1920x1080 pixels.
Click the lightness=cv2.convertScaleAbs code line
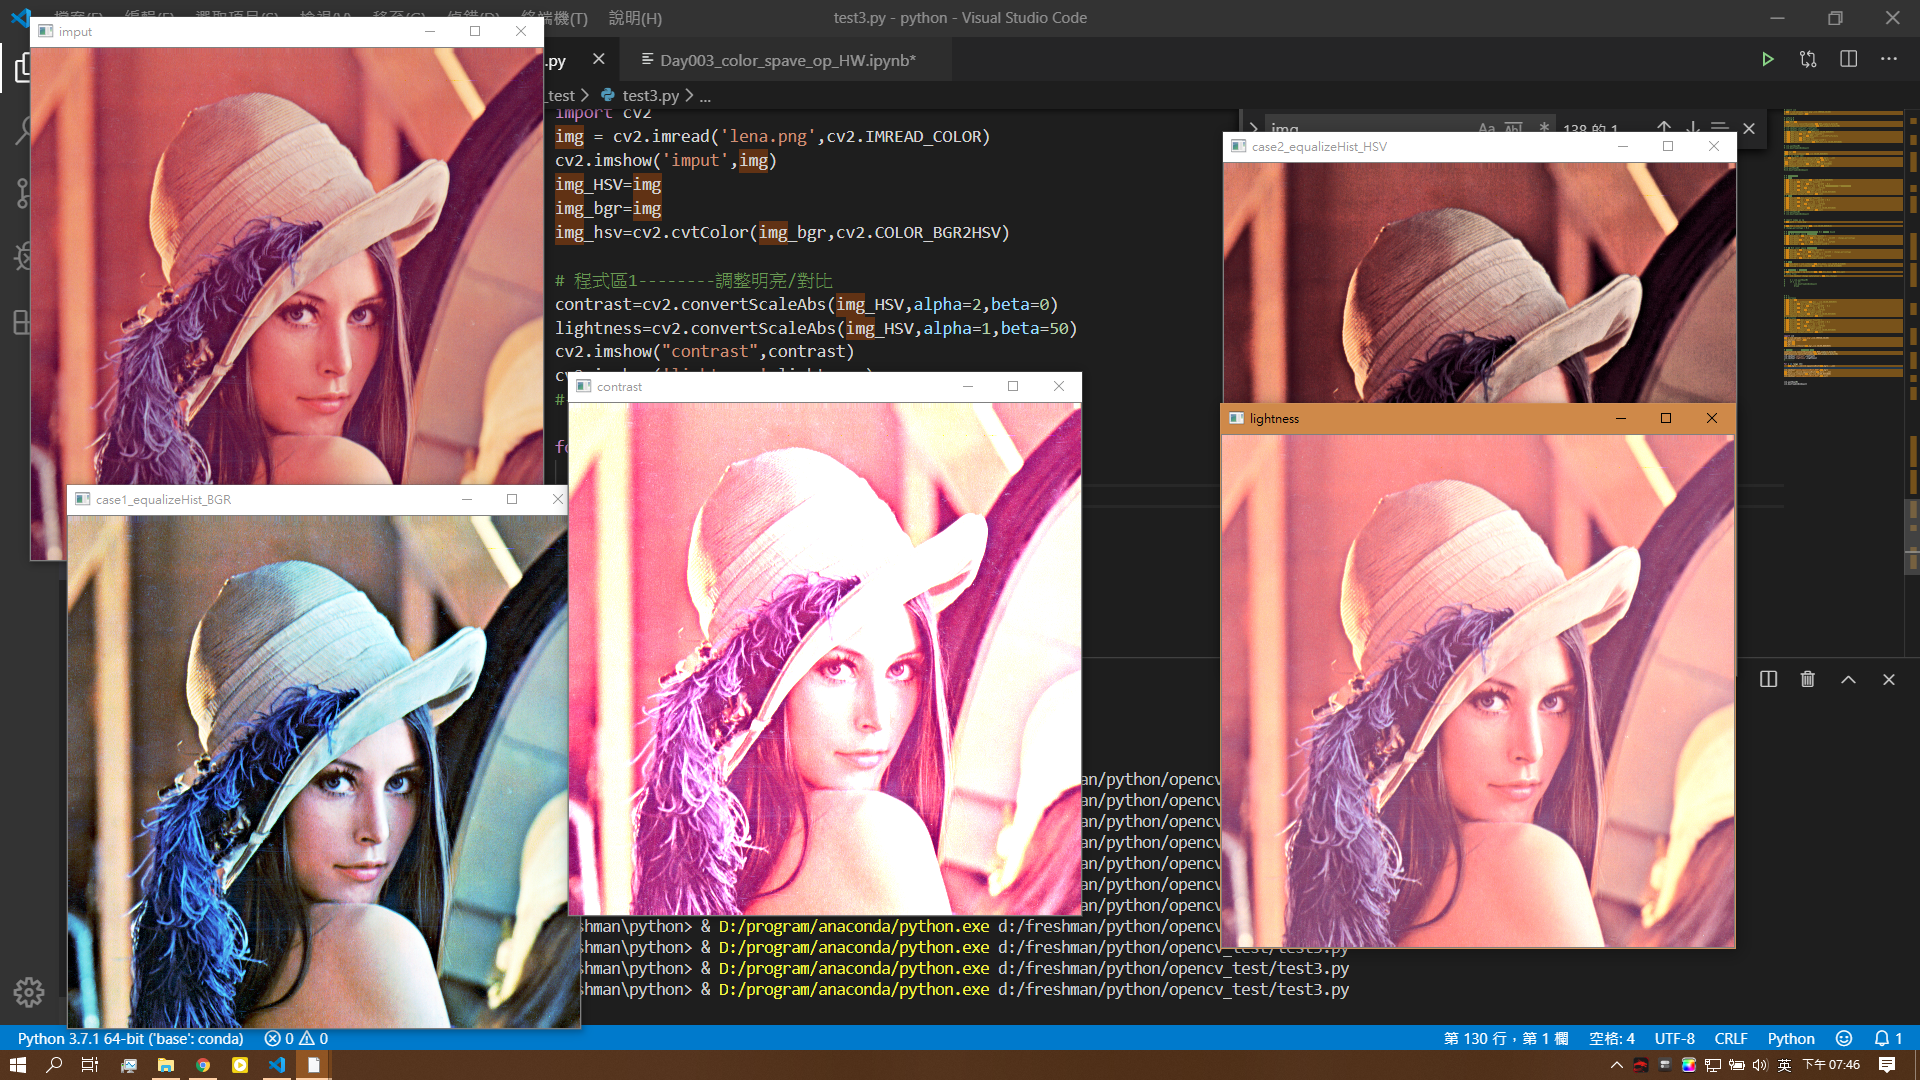click(815, 328)
